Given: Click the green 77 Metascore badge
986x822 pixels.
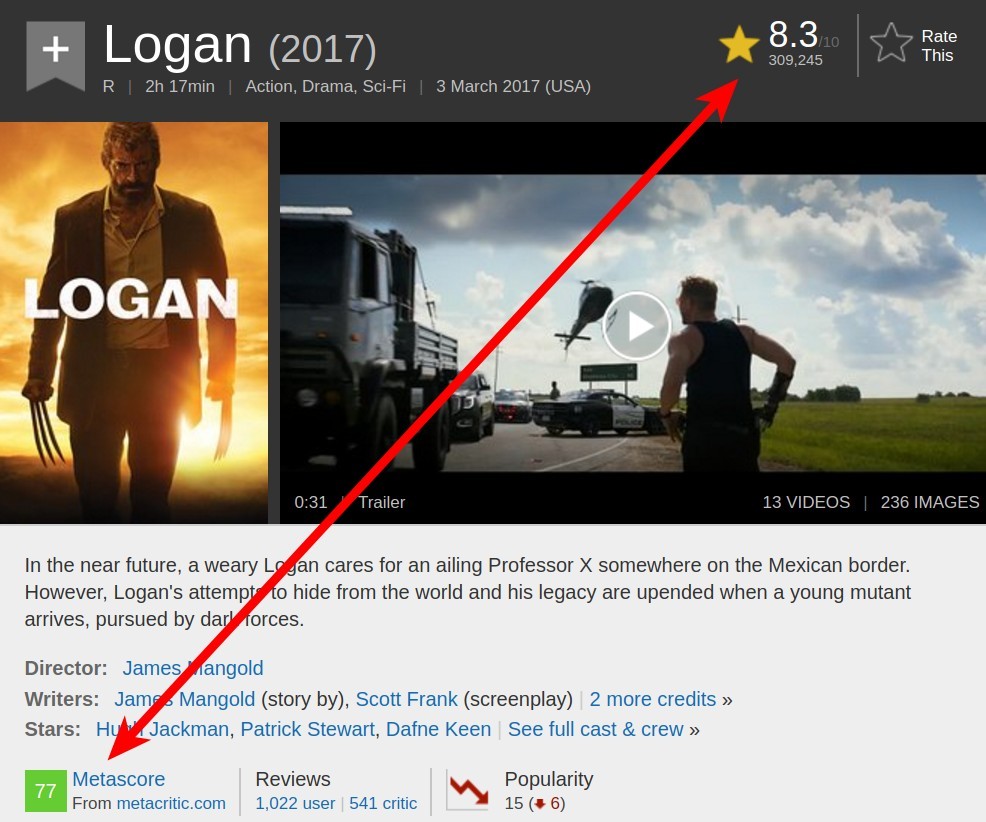Looking at the screenshot, I should pos(46,791).
